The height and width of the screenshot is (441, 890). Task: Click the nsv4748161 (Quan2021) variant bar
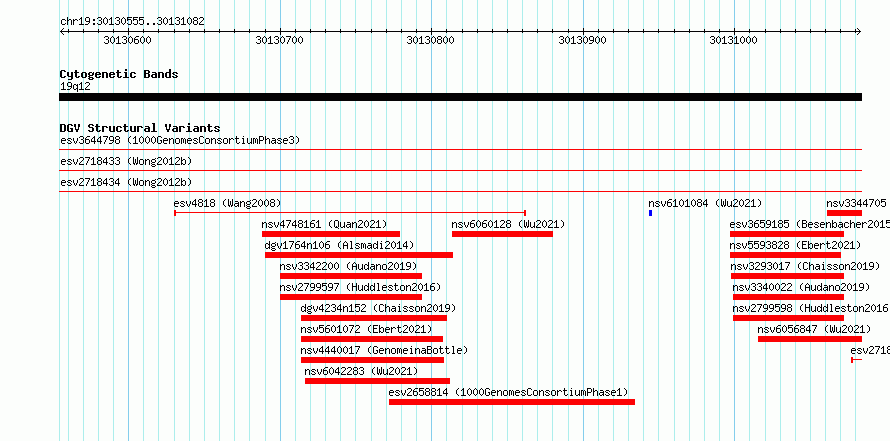(331, 234)
